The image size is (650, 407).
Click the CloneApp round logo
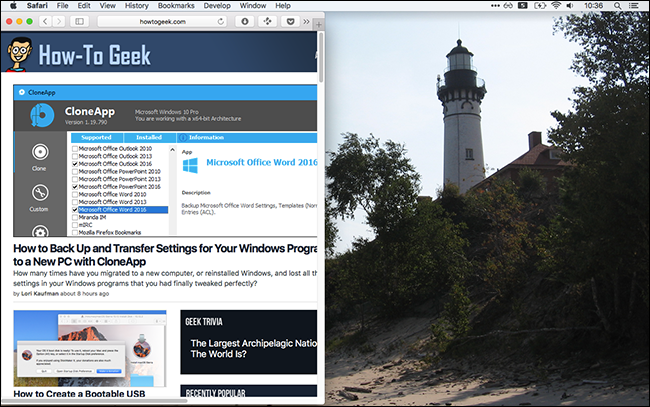[42, 115]
